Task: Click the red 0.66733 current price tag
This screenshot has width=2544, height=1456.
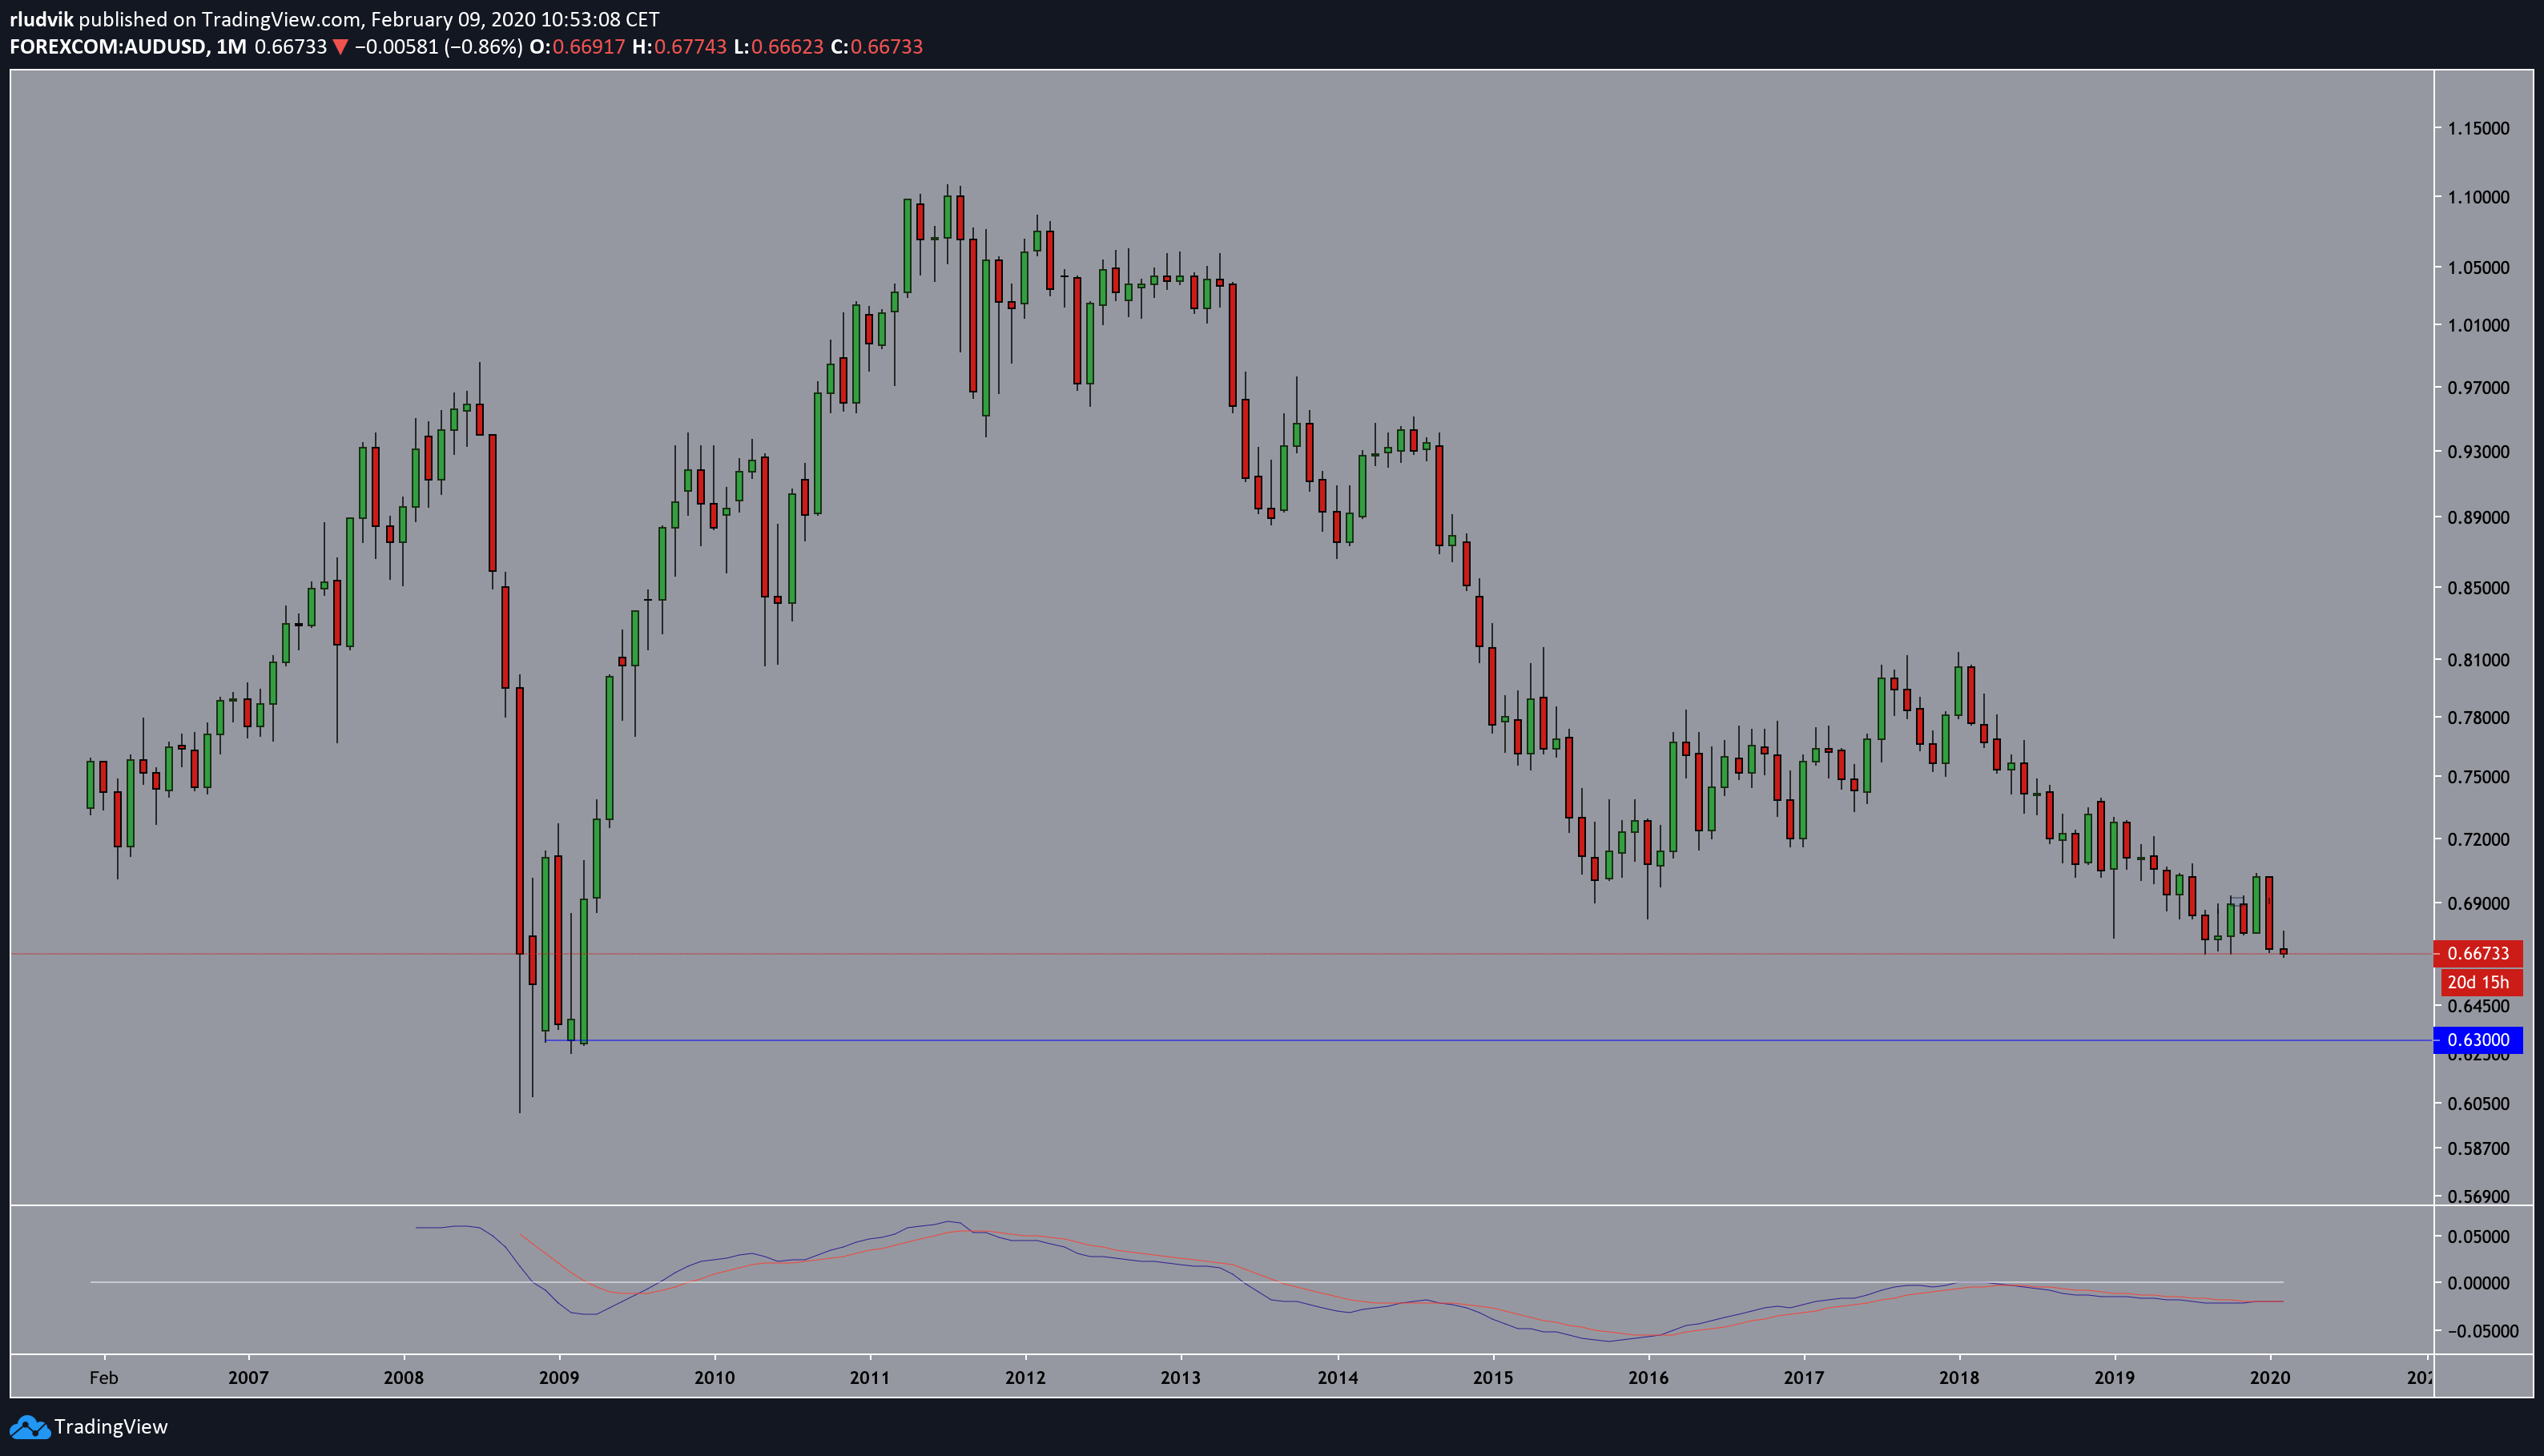Action: click(2478, 954)
